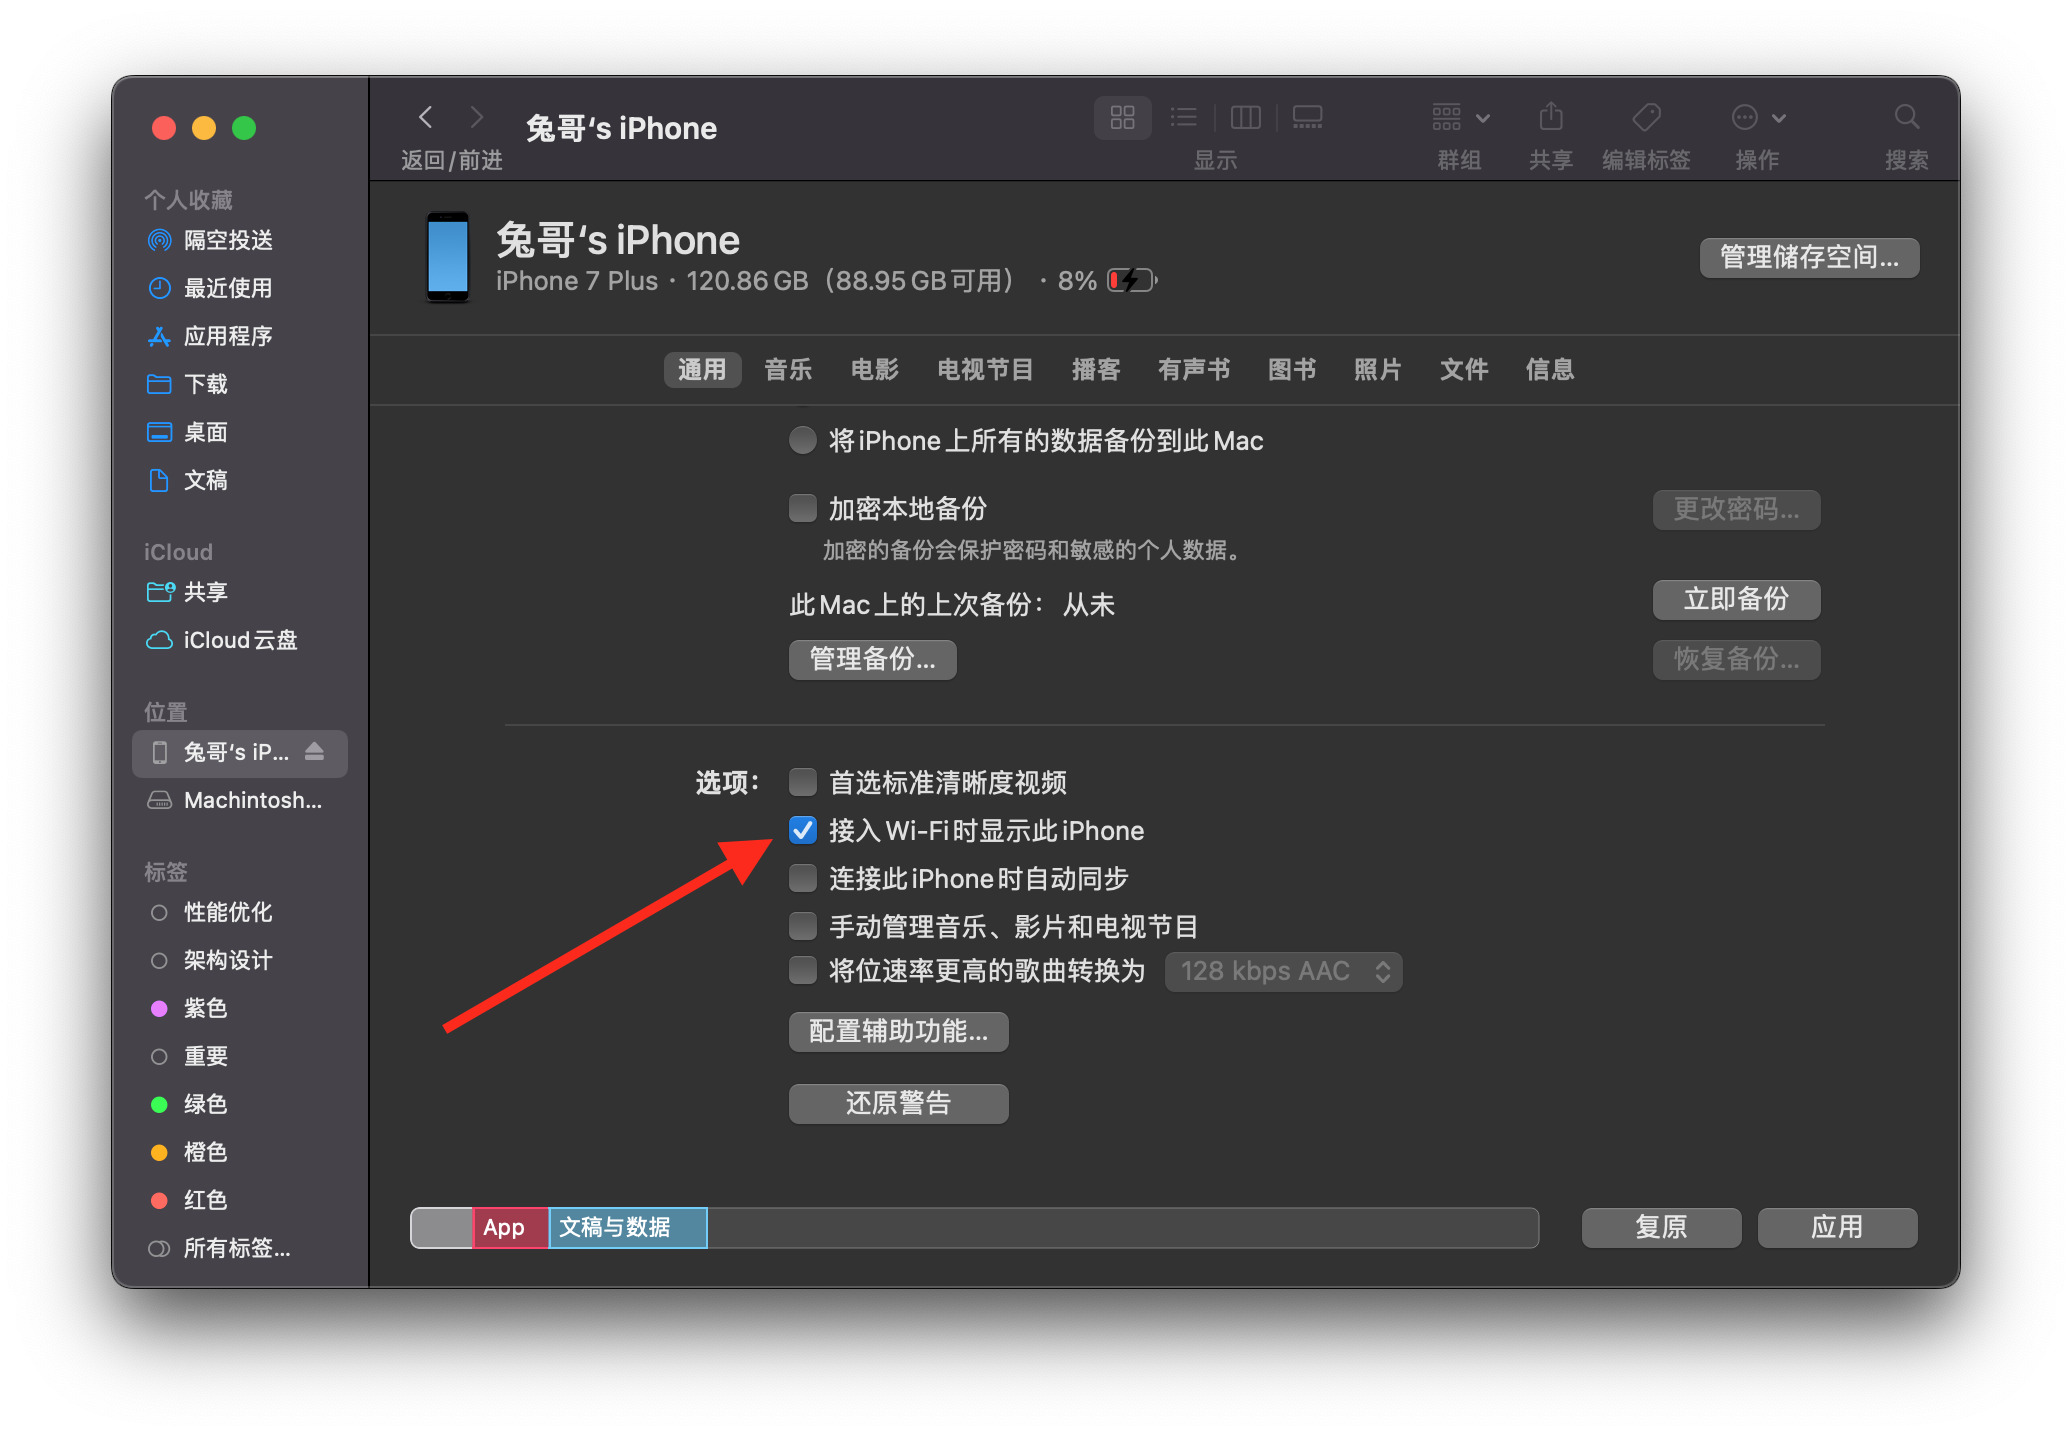Screen dimensions: 2072x1436
Task: Open 搜索 with the magnifier icon
Action: point(1905,117)
